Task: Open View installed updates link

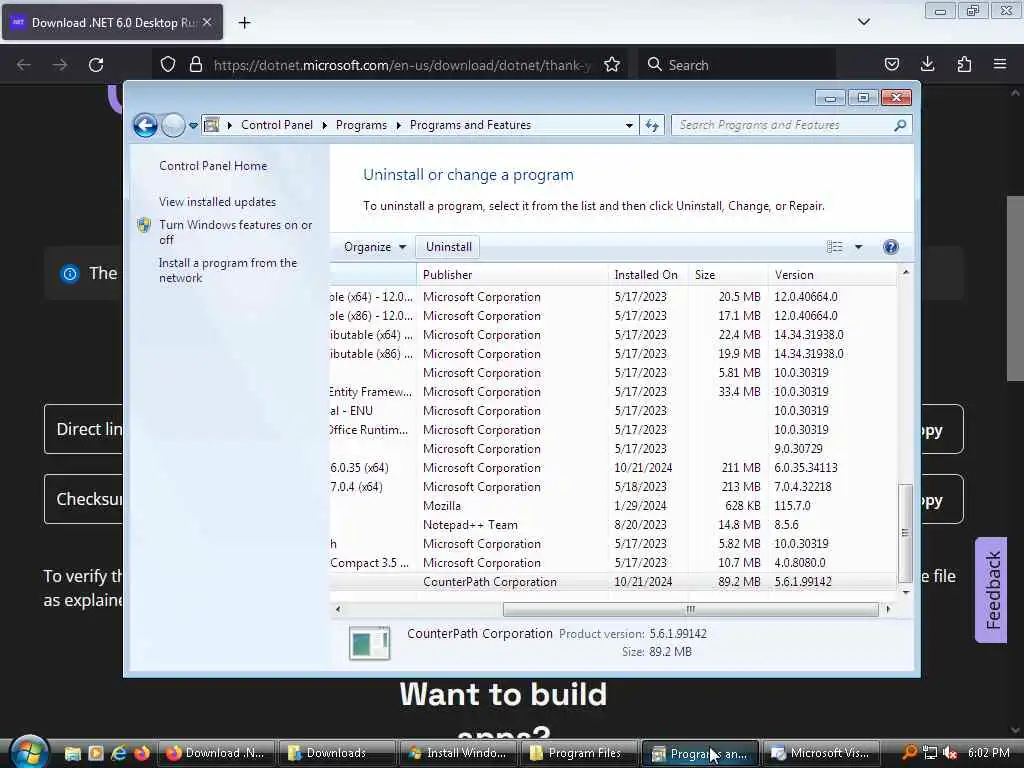Action: point(217,202)
